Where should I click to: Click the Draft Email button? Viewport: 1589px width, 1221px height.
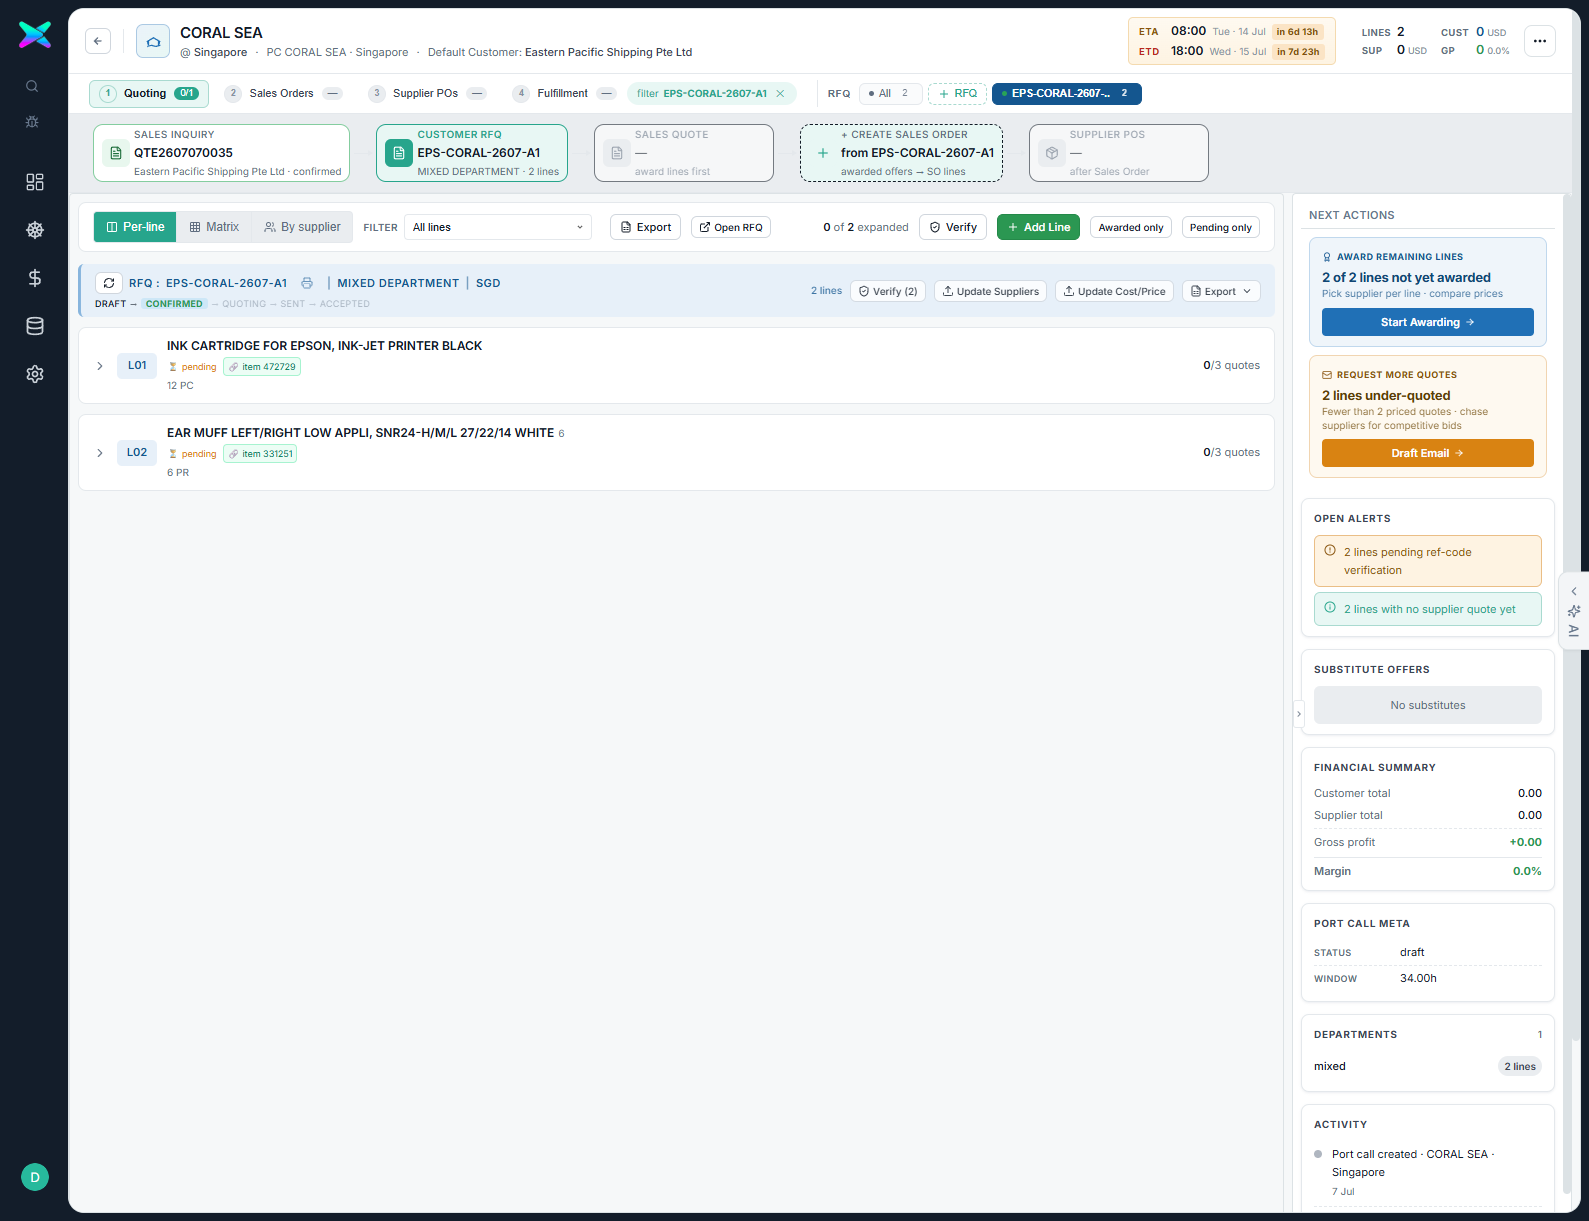pyautogui.click(x=1427, y=453)
